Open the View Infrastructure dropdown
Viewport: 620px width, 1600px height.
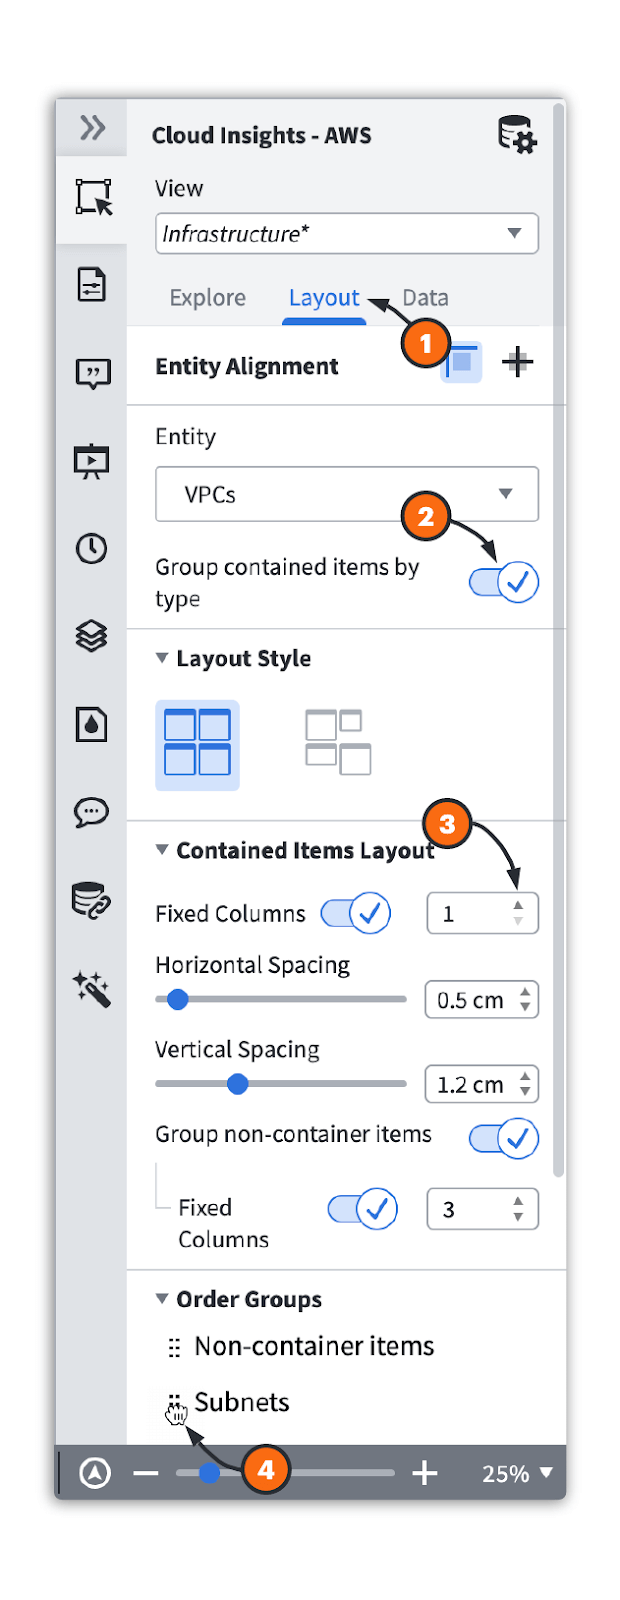(347, 233)
